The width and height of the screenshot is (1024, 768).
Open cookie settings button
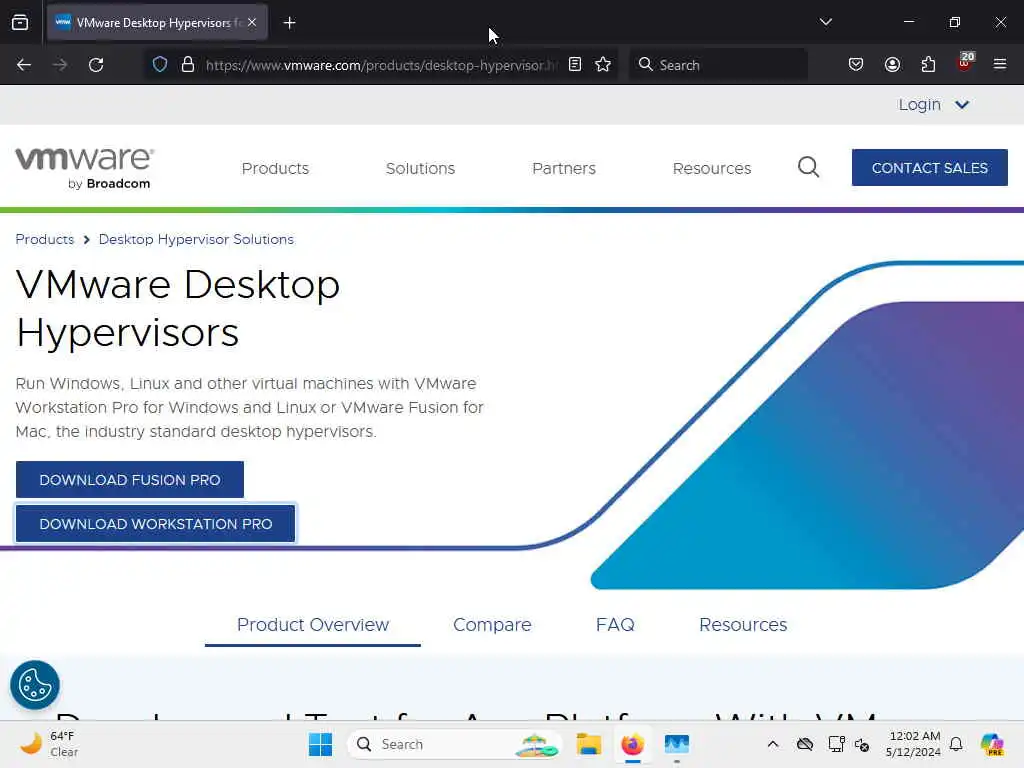point(35,685)
